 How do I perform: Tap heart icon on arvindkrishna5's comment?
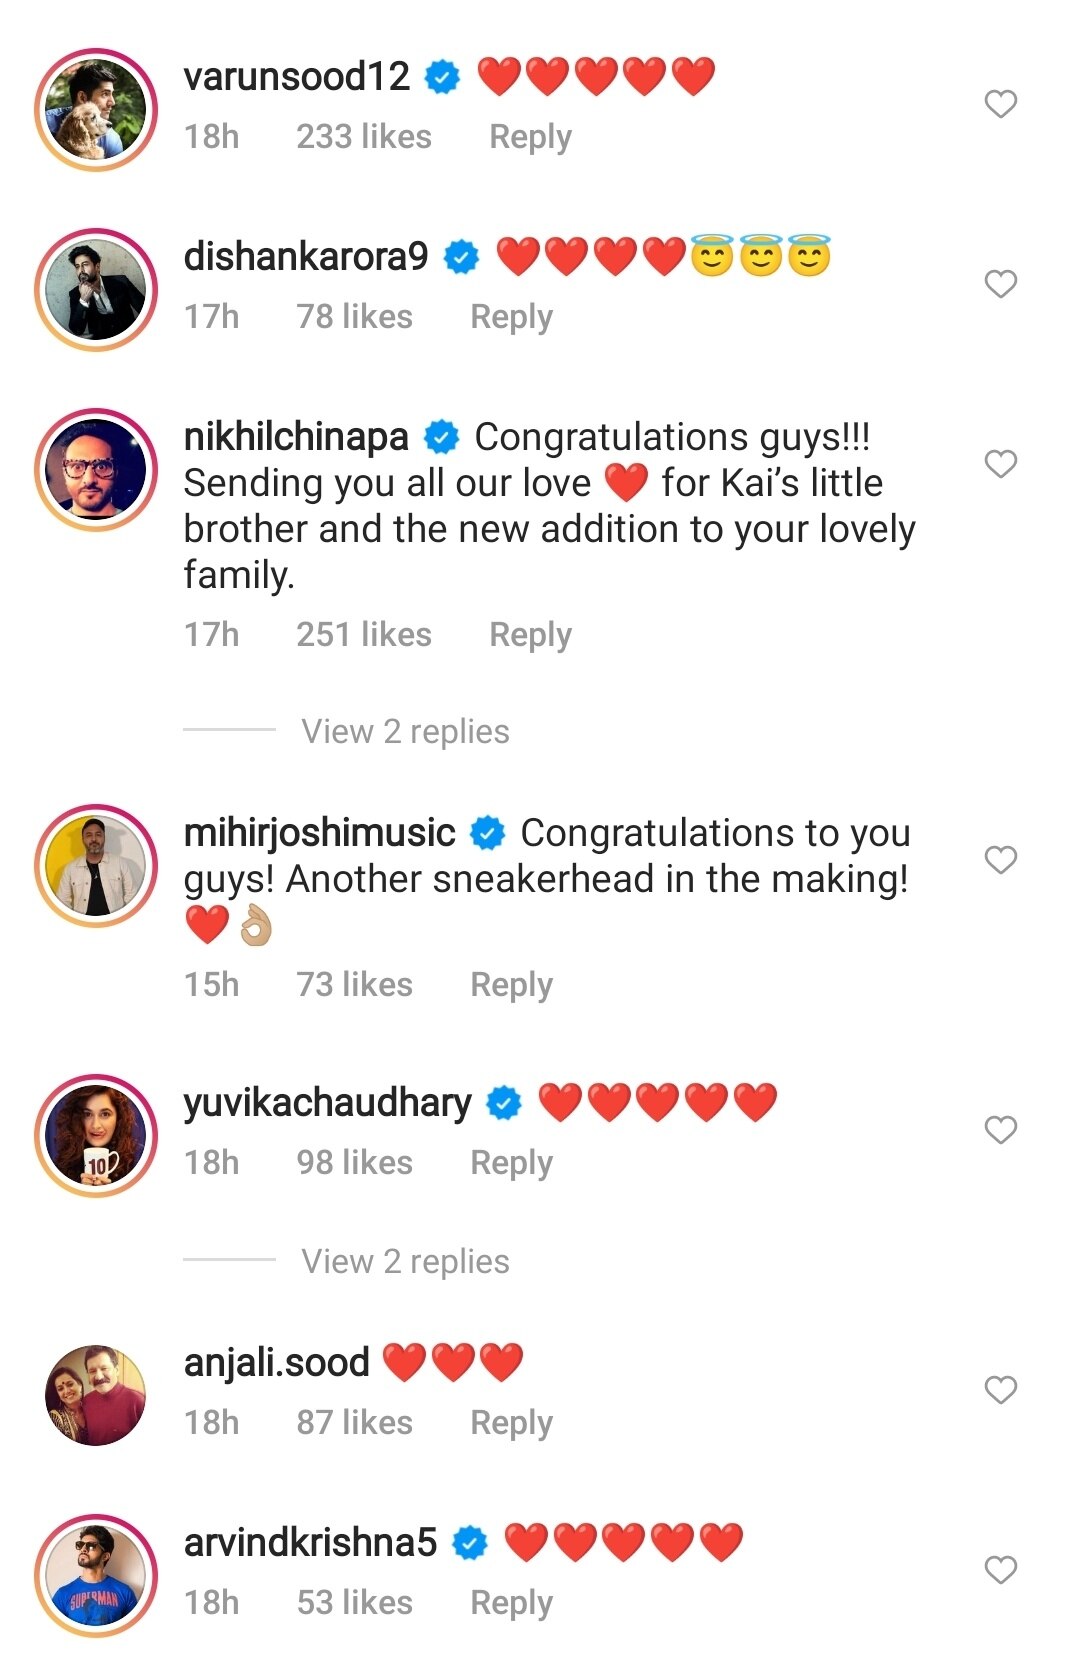(1000, 1570)
